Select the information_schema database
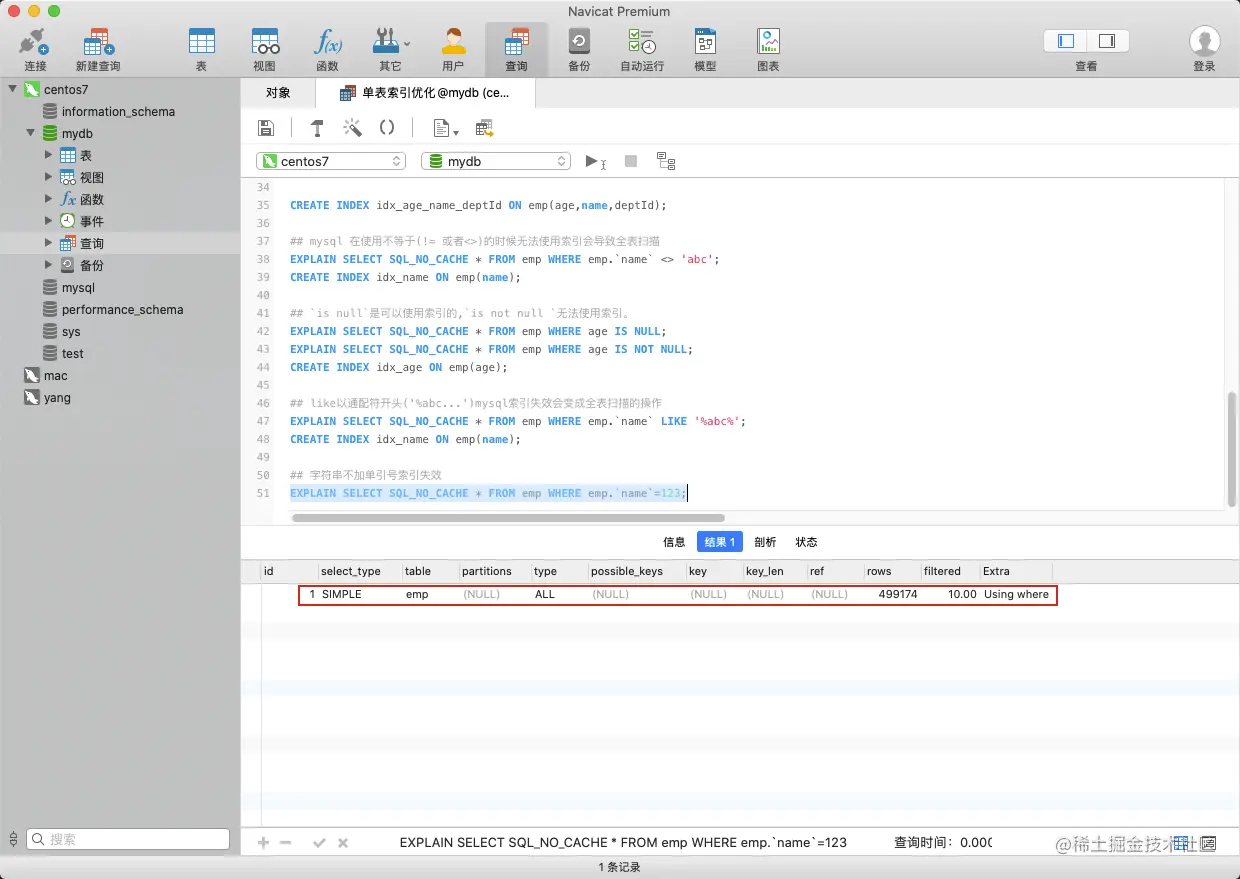The image size is (1240, 879). [118, 111]
